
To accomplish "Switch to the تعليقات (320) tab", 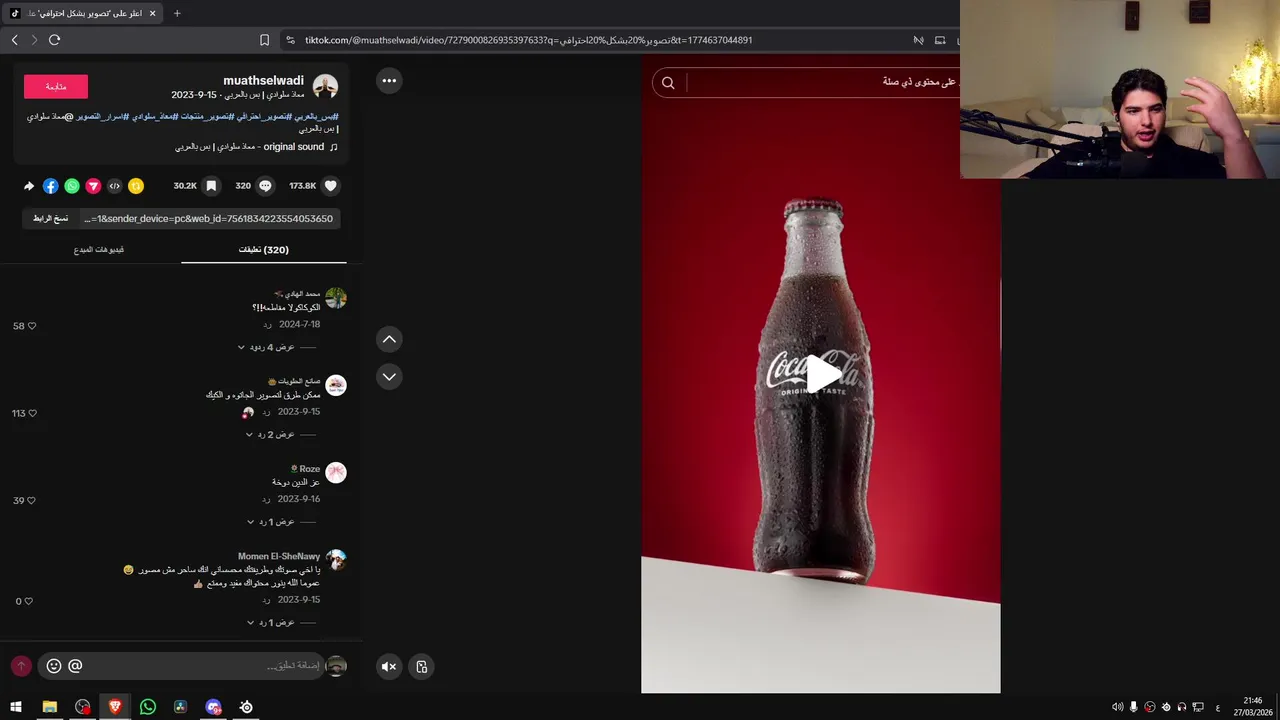I will coord(264,250).
